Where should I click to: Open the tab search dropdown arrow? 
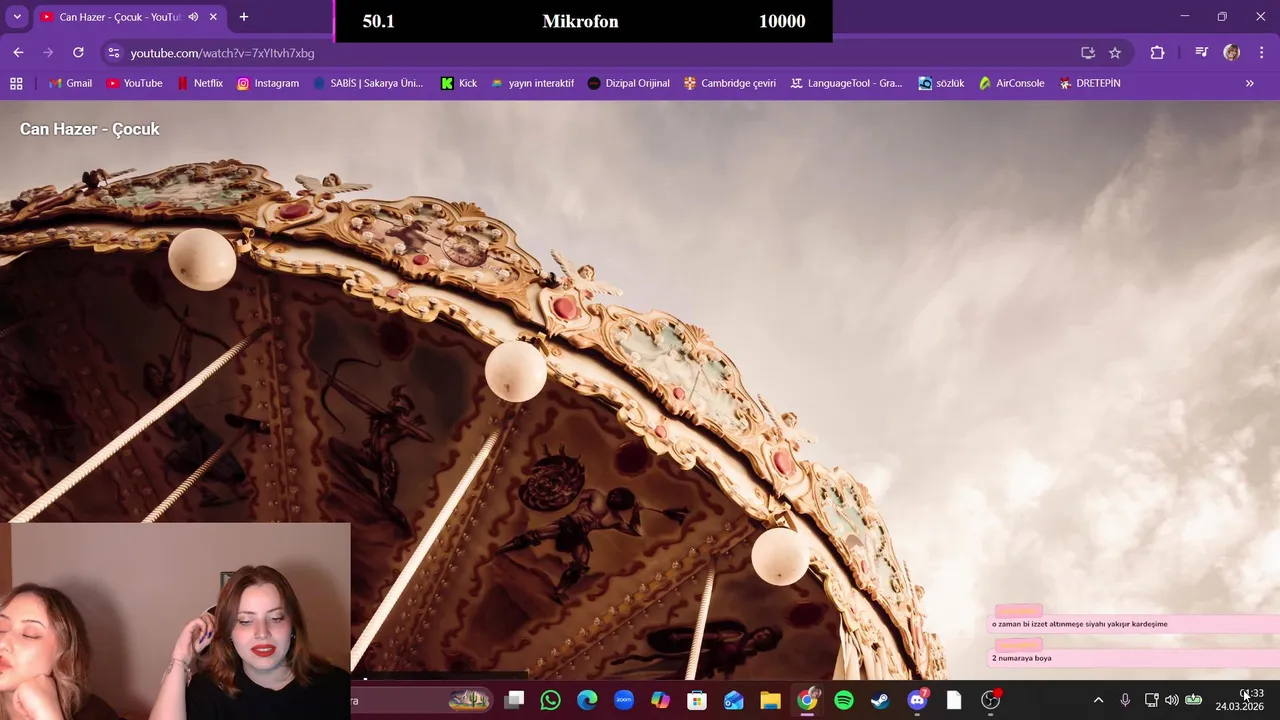17,17
